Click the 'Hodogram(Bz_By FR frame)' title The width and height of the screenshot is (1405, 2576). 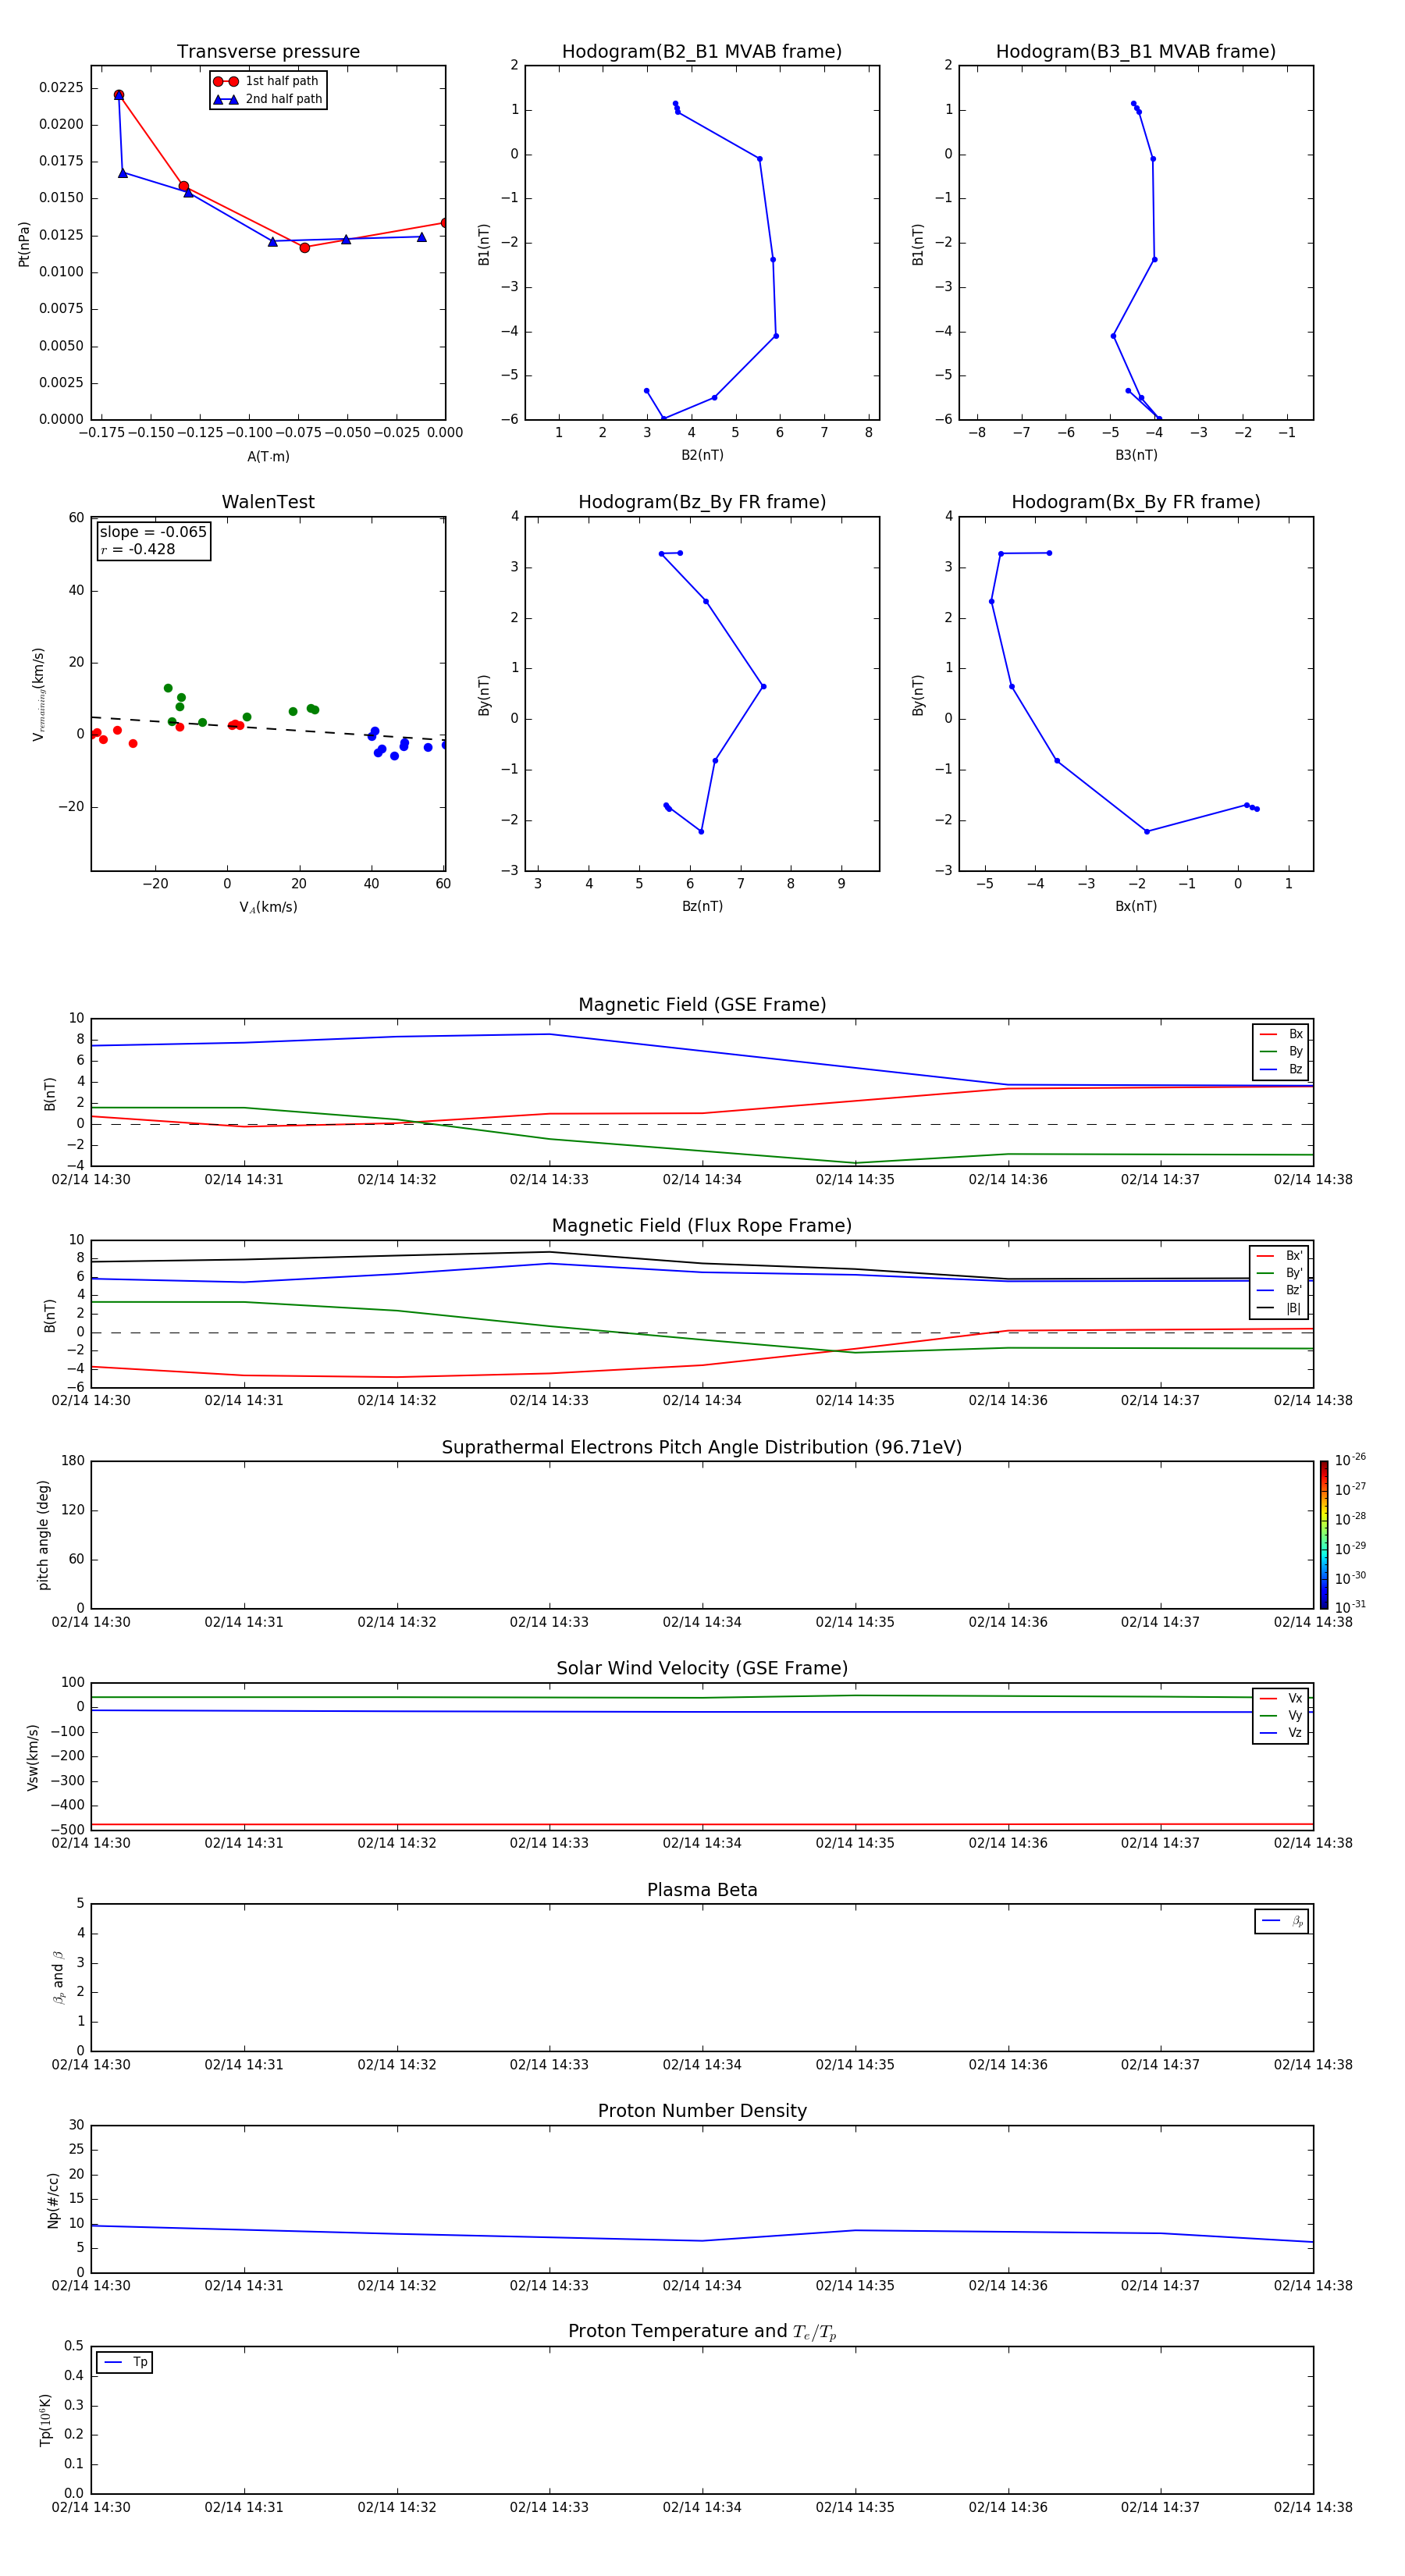(x=702, y=502)
